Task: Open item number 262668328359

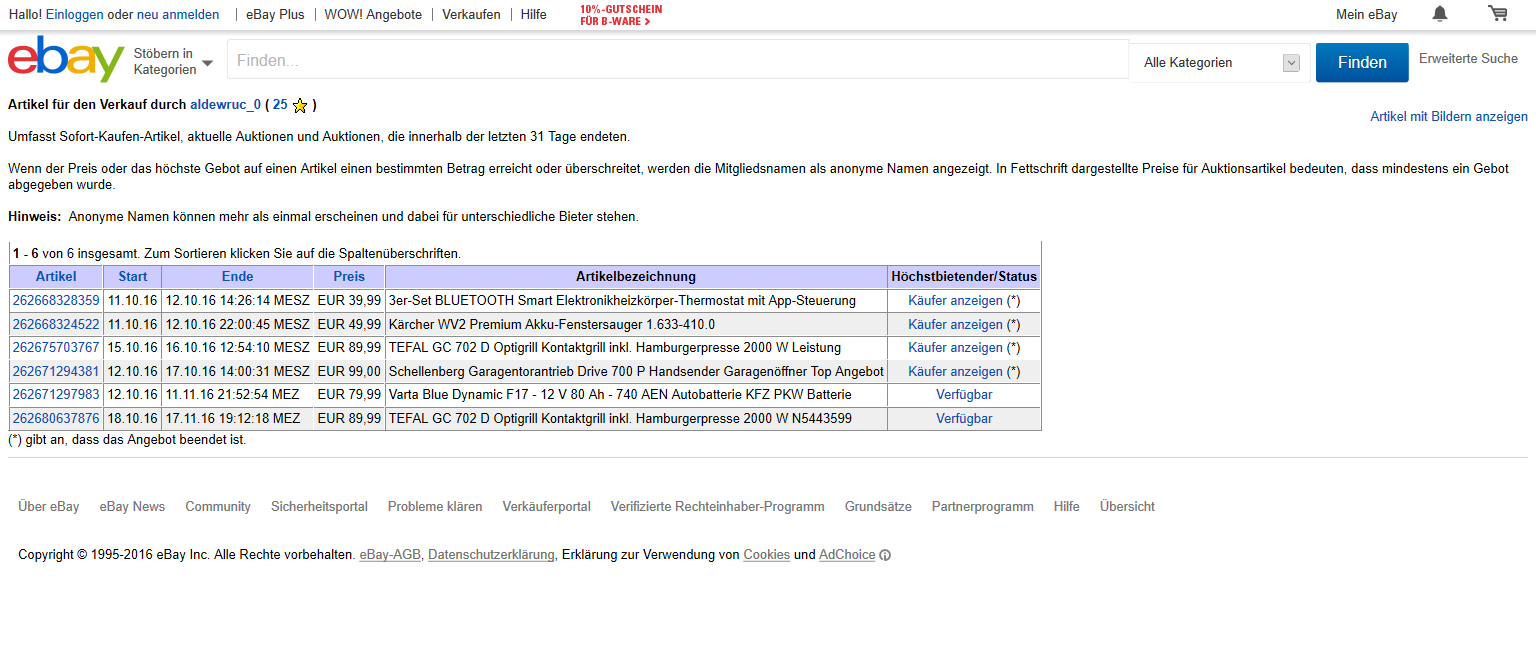Action: 56,300
